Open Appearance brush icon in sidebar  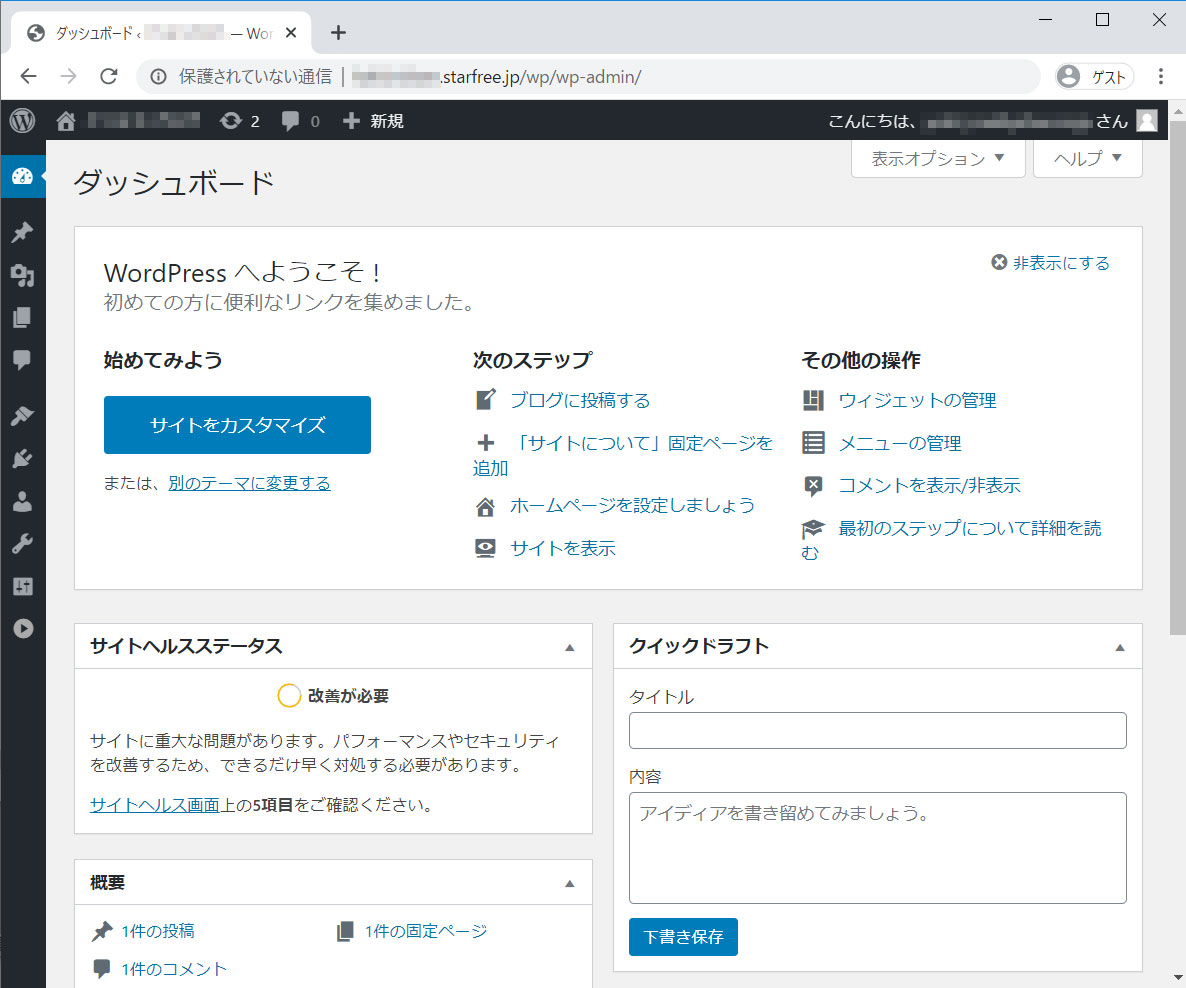point(23,415)
